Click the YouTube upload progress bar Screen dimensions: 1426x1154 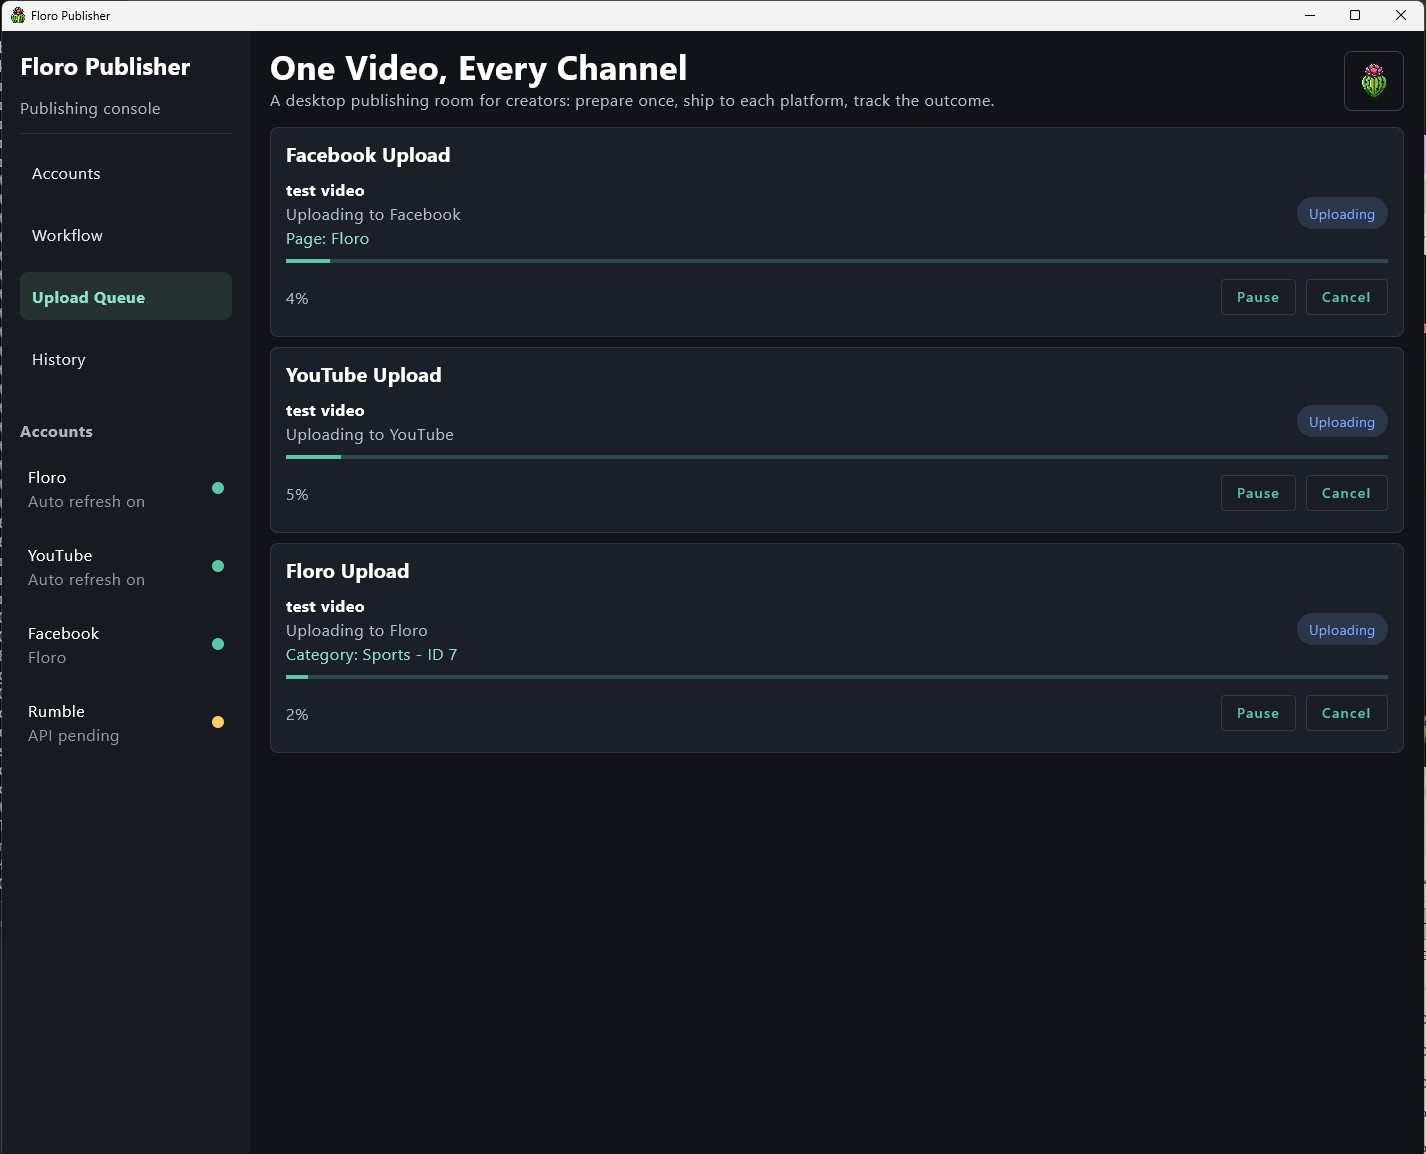coord(837,457)
